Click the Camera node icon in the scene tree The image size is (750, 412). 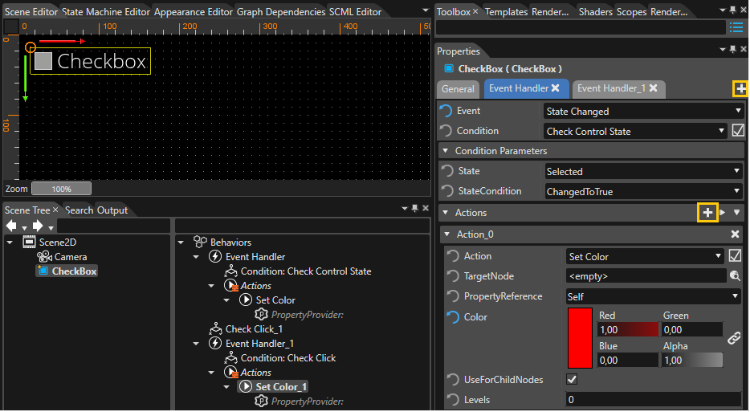pyautogui.click(x=44, y=257)
